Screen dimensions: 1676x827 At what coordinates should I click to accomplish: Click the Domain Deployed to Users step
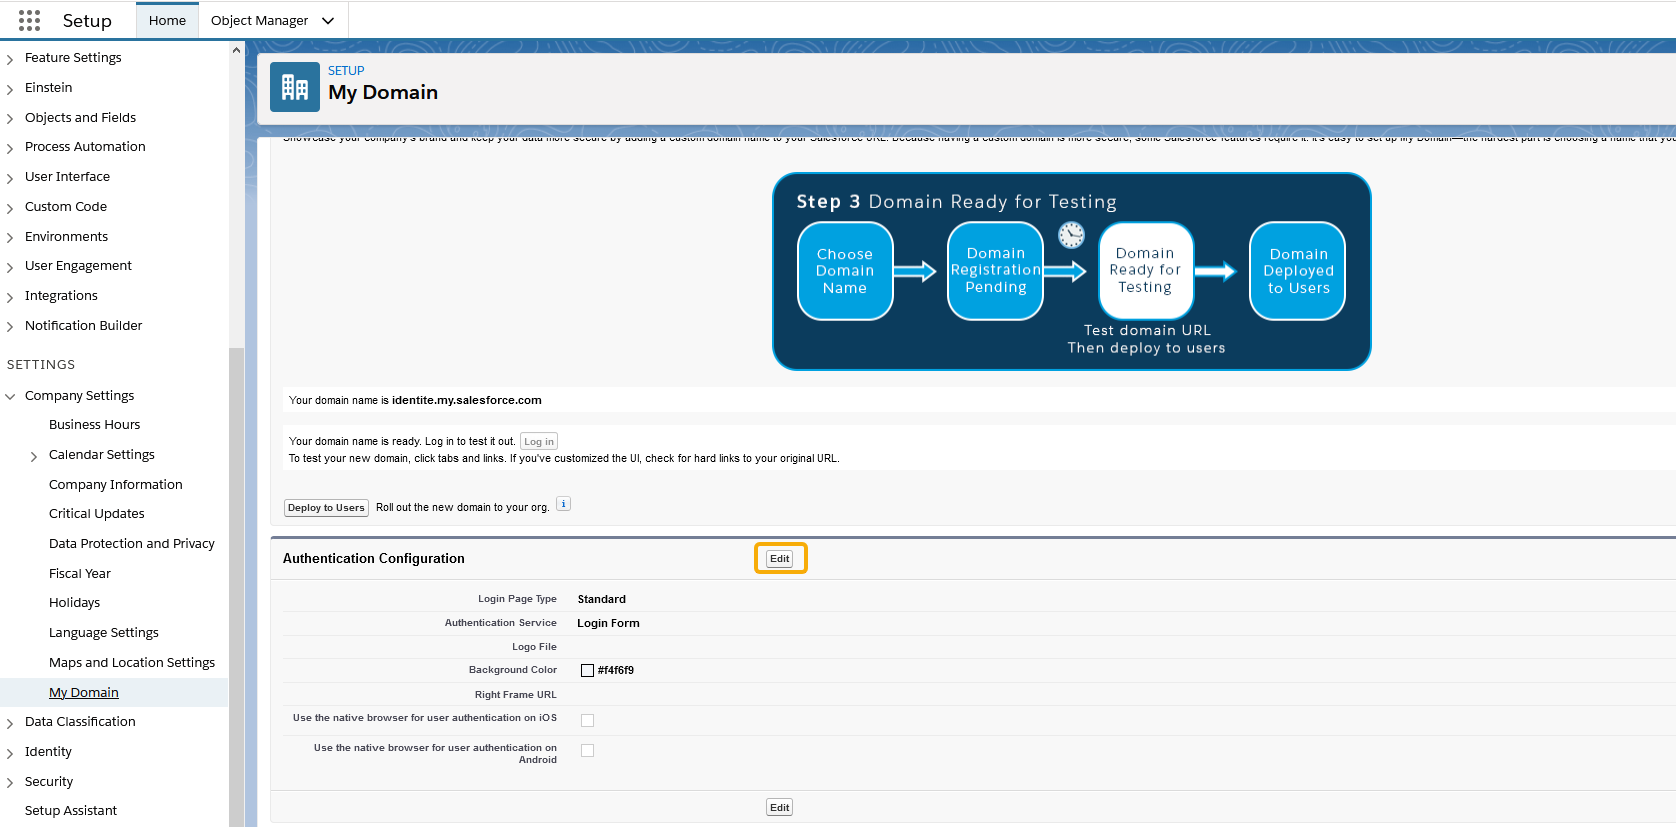point(1297,271)
